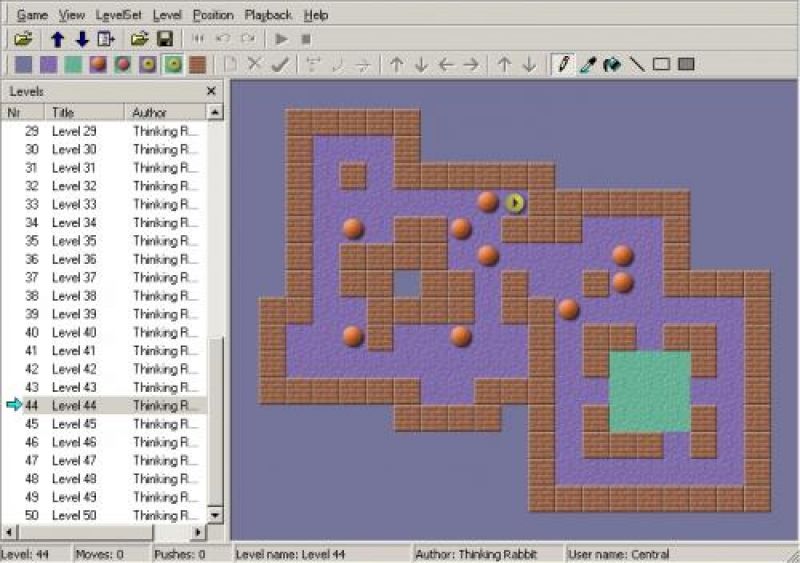The width and height of the screenshot is (800, 563).
Task: Sort levels by Nr column header
Action: click(x=22, y=112)
